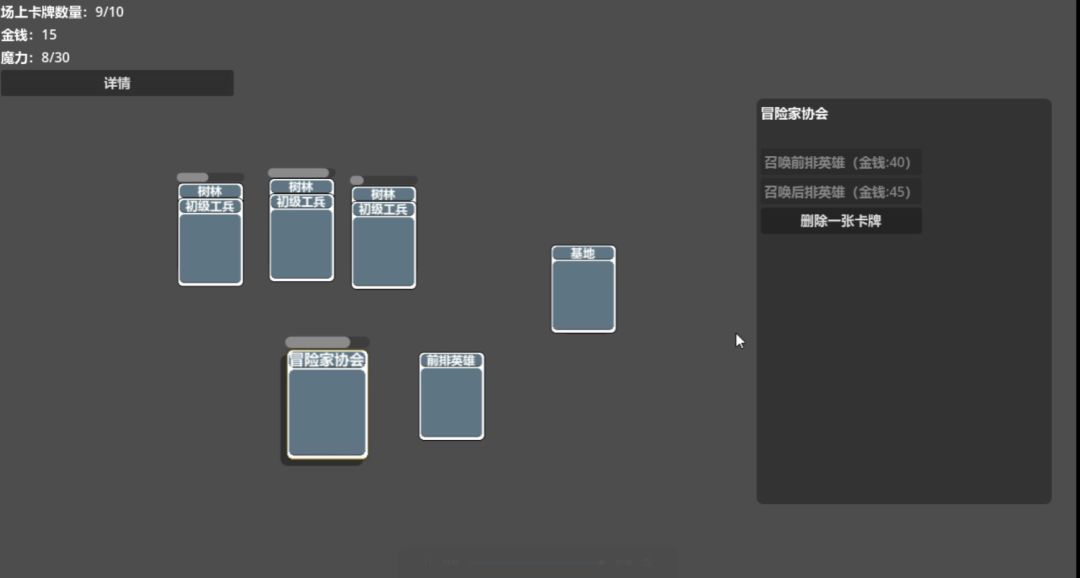Click progress bar above leftmost 树林 stack
Image resolution: width=1080 pixels, height=578 pixels.
point(210,177)
